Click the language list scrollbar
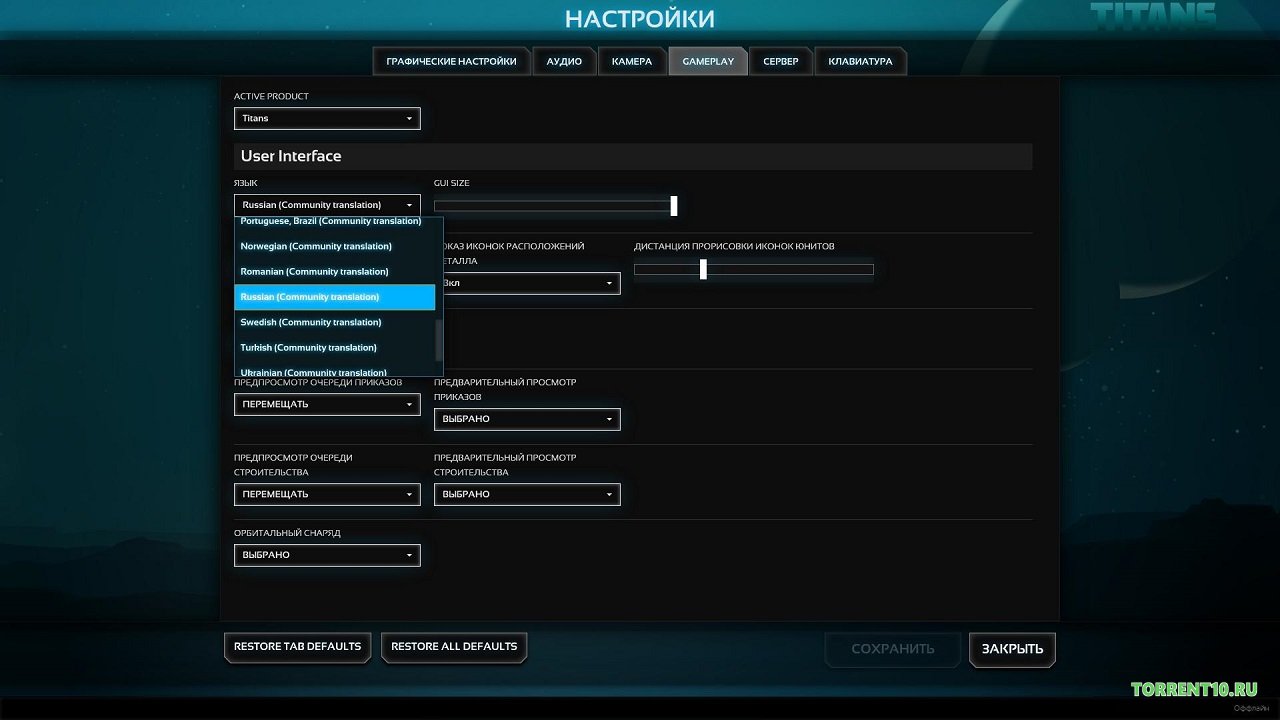 pos(439,340)
